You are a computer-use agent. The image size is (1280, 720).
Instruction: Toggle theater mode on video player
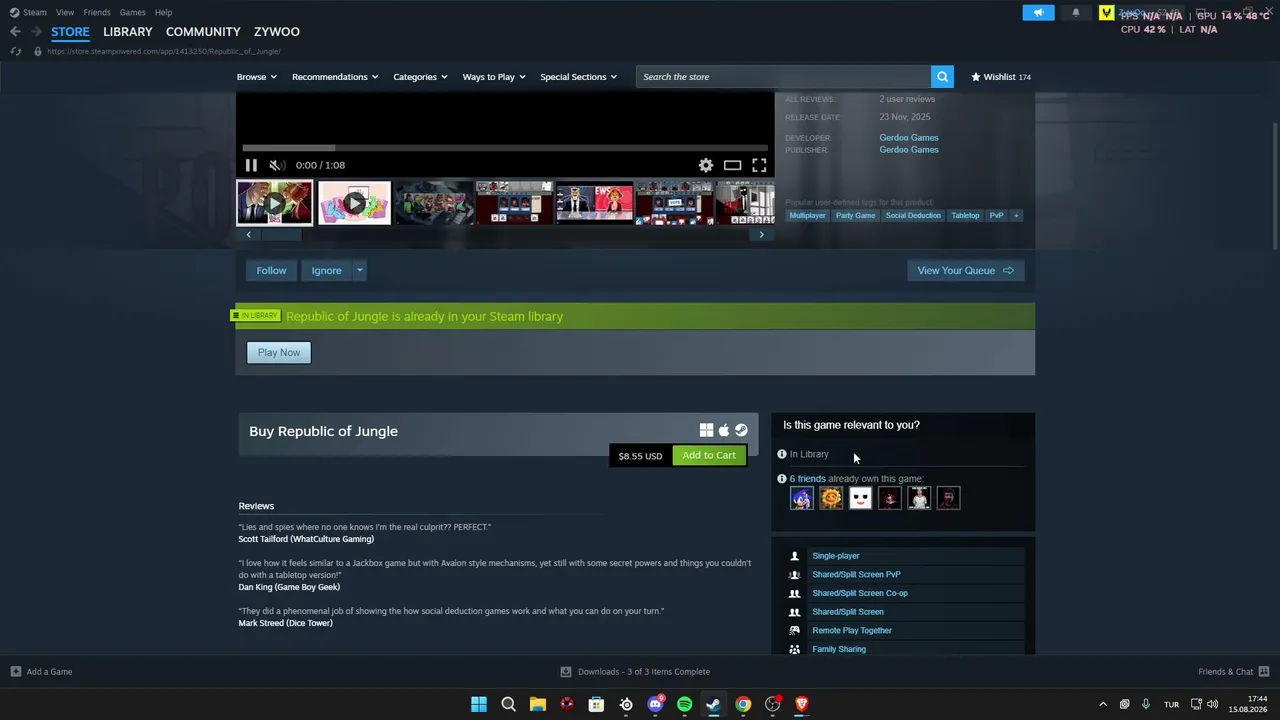point(733,165)
